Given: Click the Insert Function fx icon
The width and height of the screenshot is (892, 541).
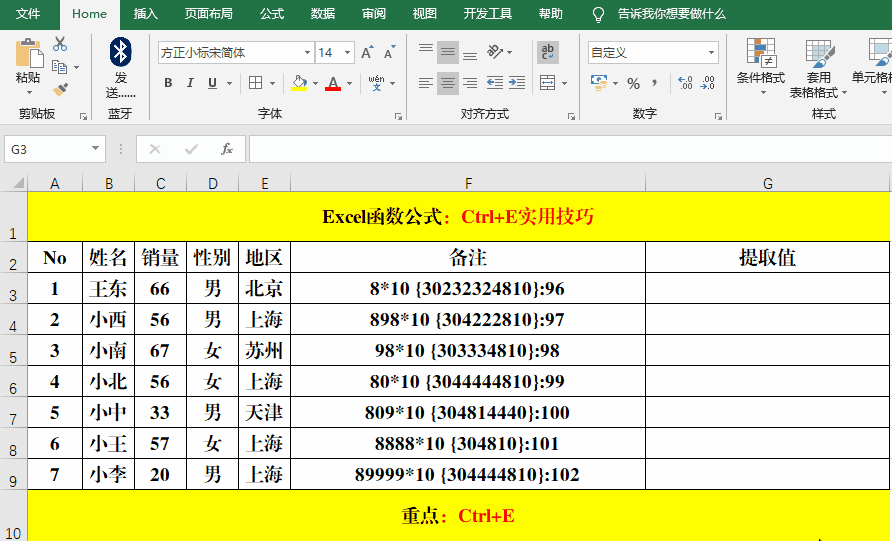Looking at the screenshot, I should pyautogui.click(x=226, y=149).
